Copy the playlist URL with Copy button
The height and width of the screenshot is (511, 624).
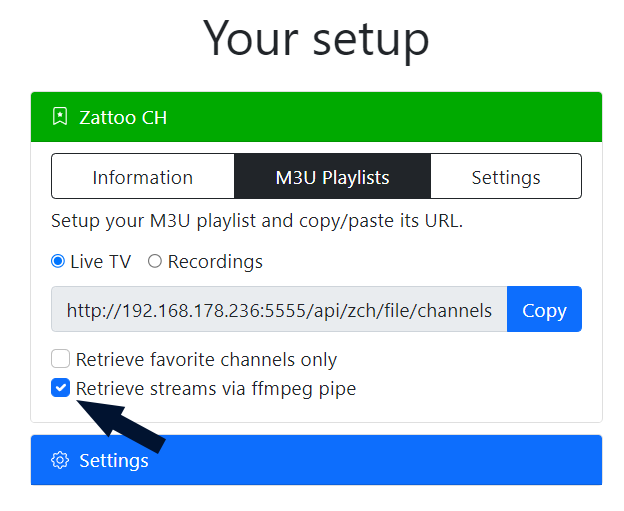(x=544, y=309)
